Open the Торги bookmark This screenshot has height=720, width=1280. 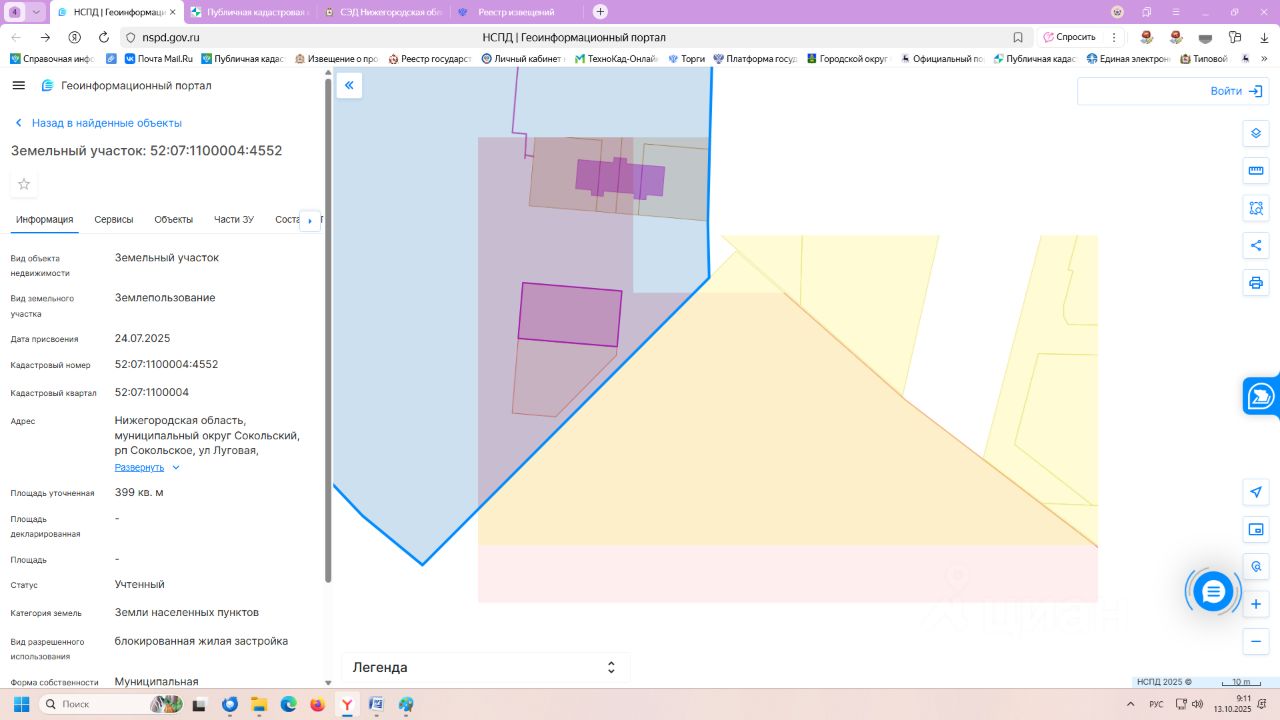click(x=687, y=59)
